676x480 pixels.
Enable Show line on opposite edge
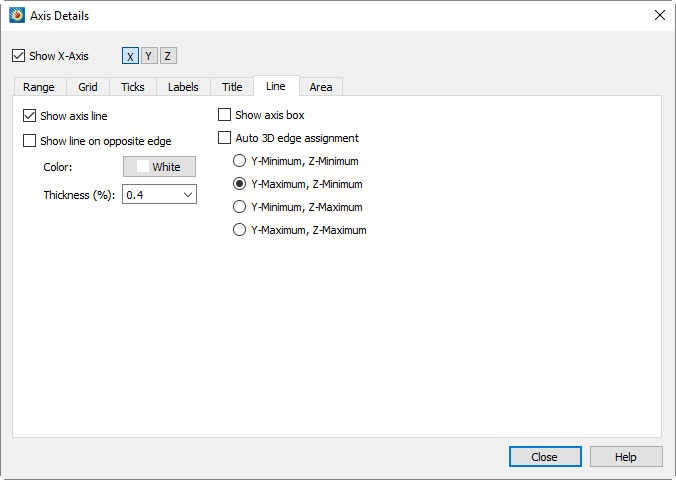click(x=29, y=141)
